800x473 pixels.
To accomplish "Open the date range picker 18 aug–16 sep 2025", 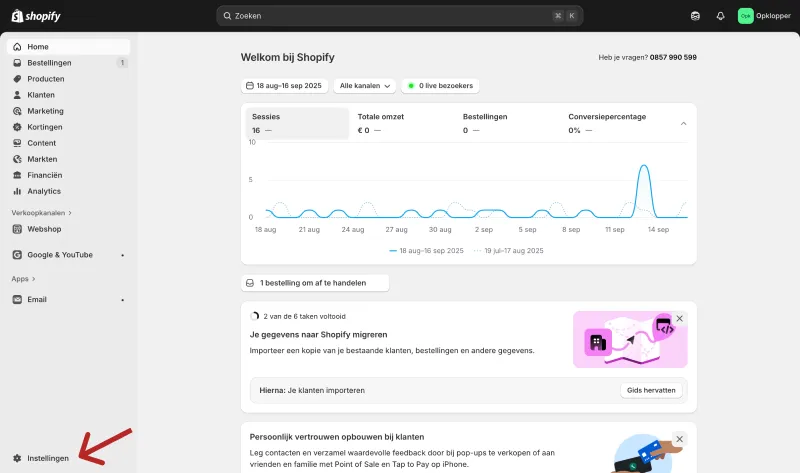I will tap(284, 86).
